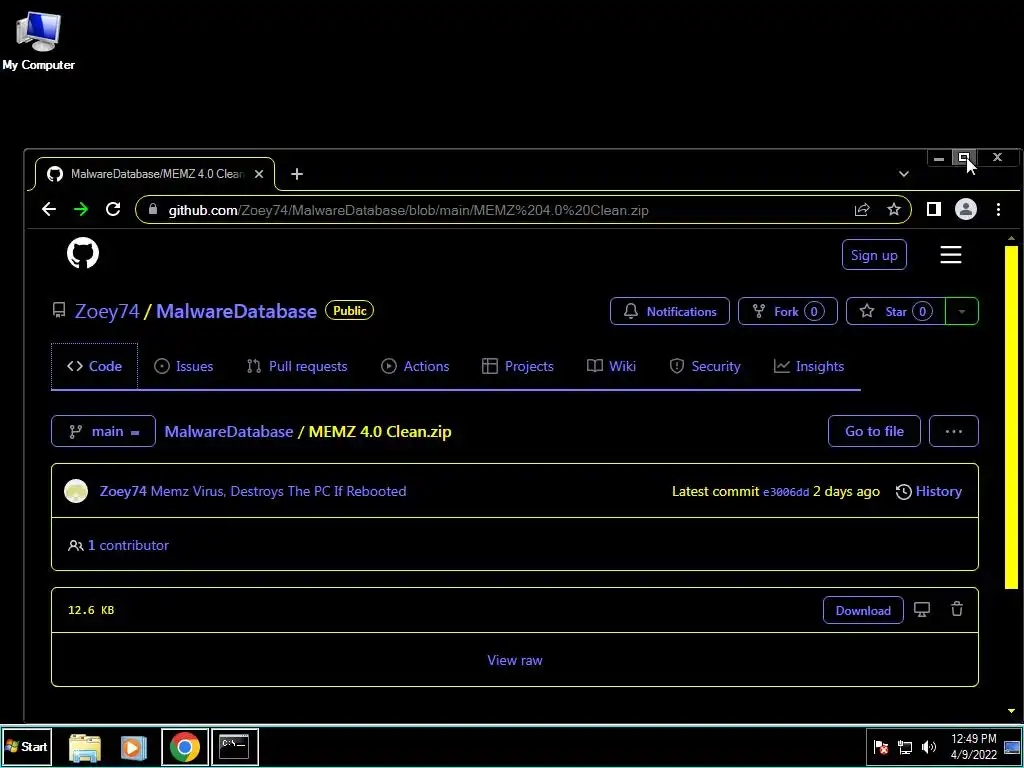The image size is (1024, 768).
Task: Open network tray icon
Action: click(x=905, y=747)
